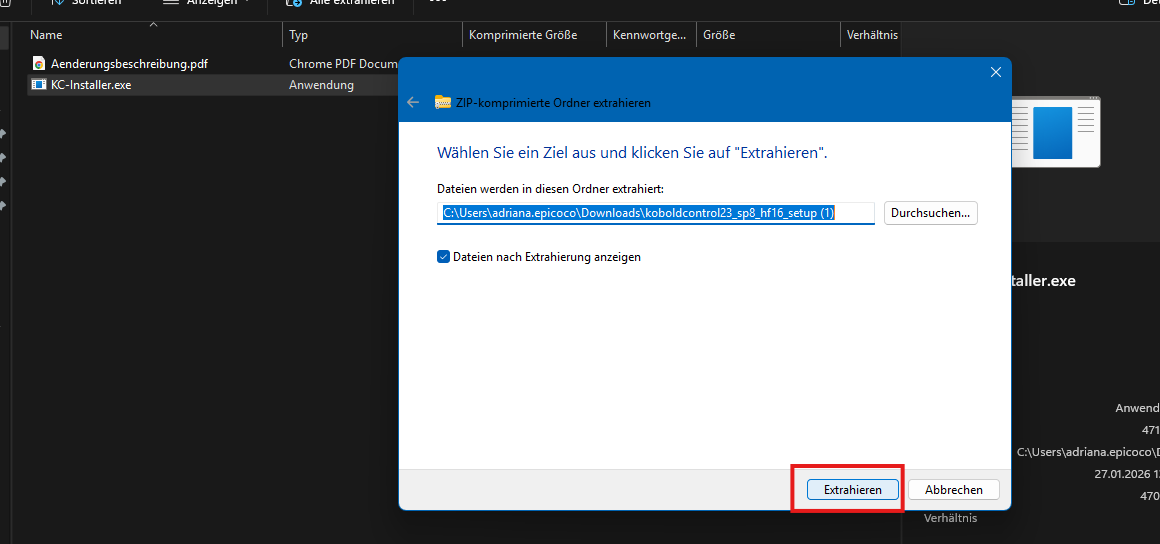The height and width of the screenshot is (544, 1160).
Task: Click the Verhältnis column header
Action: (872, 35)
